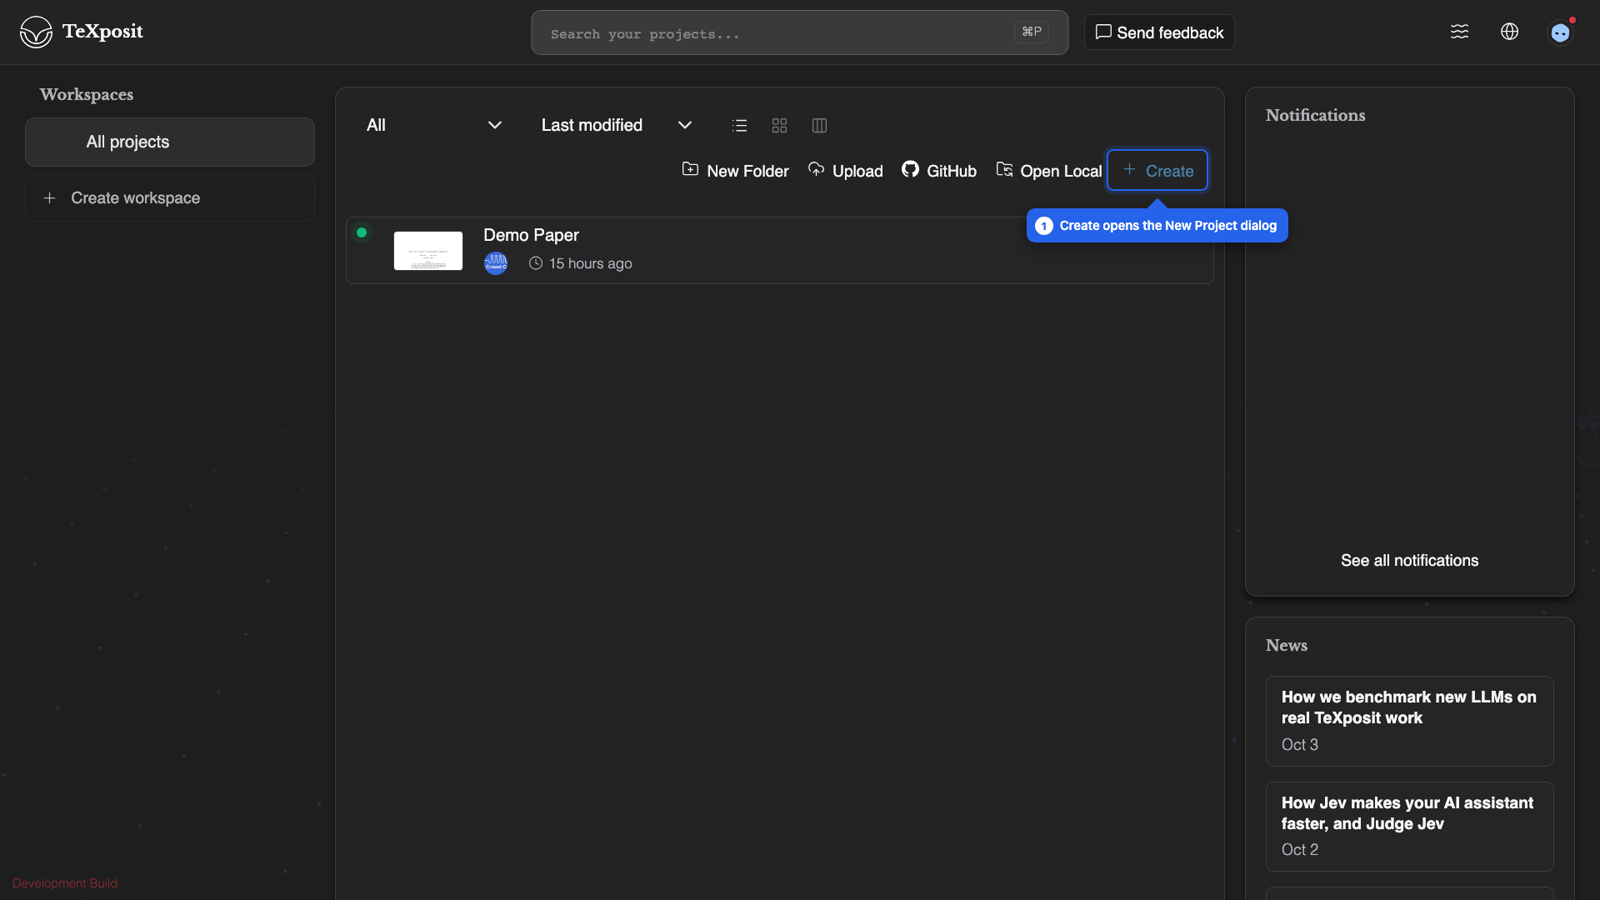Click See all notifications

(1409, 560)
